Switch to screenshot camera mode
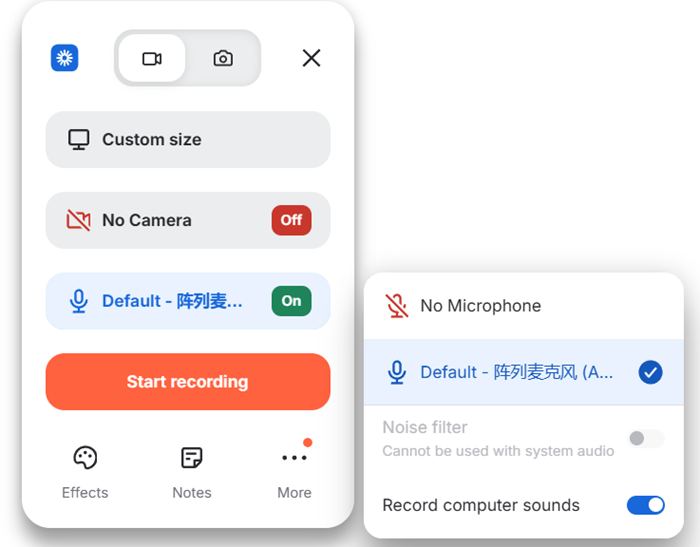 223,58
